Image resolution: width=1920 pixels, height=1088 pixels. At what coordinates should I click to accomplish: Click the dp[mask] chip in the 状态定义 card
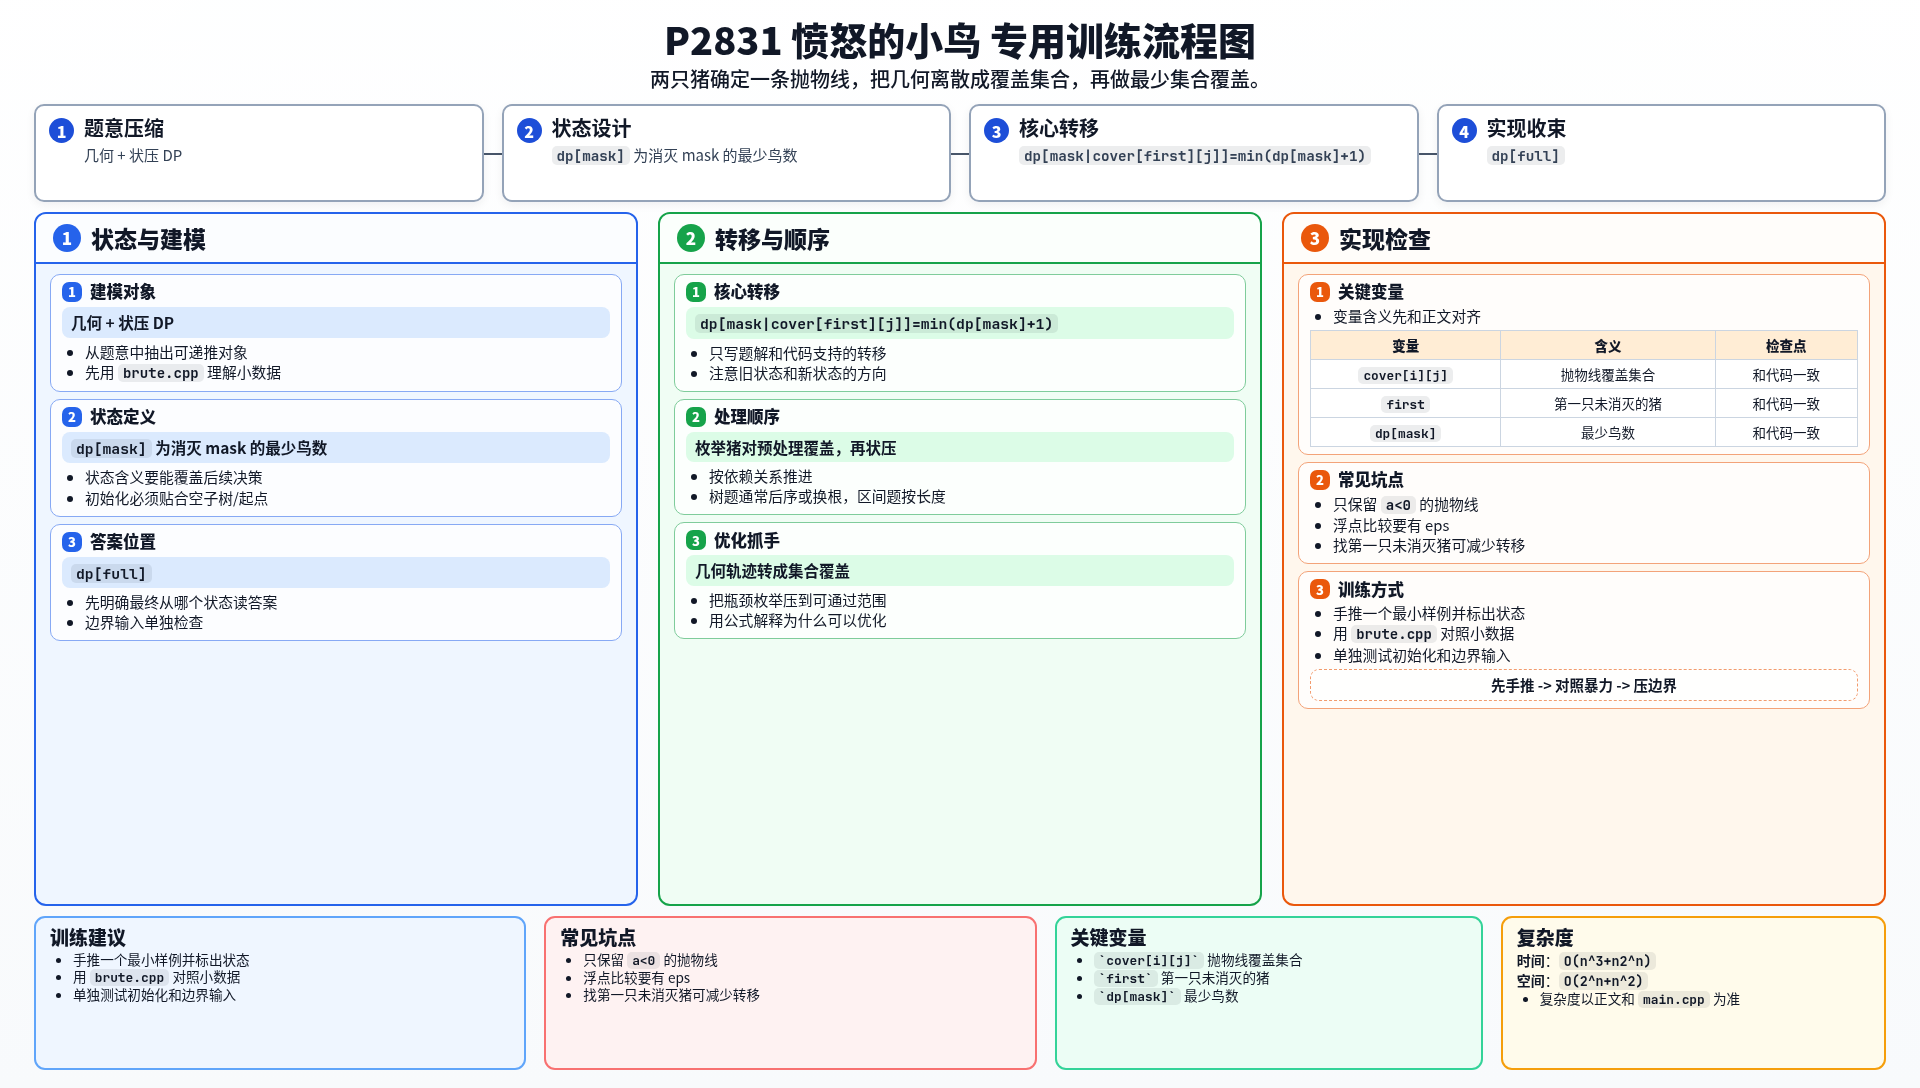111,449
